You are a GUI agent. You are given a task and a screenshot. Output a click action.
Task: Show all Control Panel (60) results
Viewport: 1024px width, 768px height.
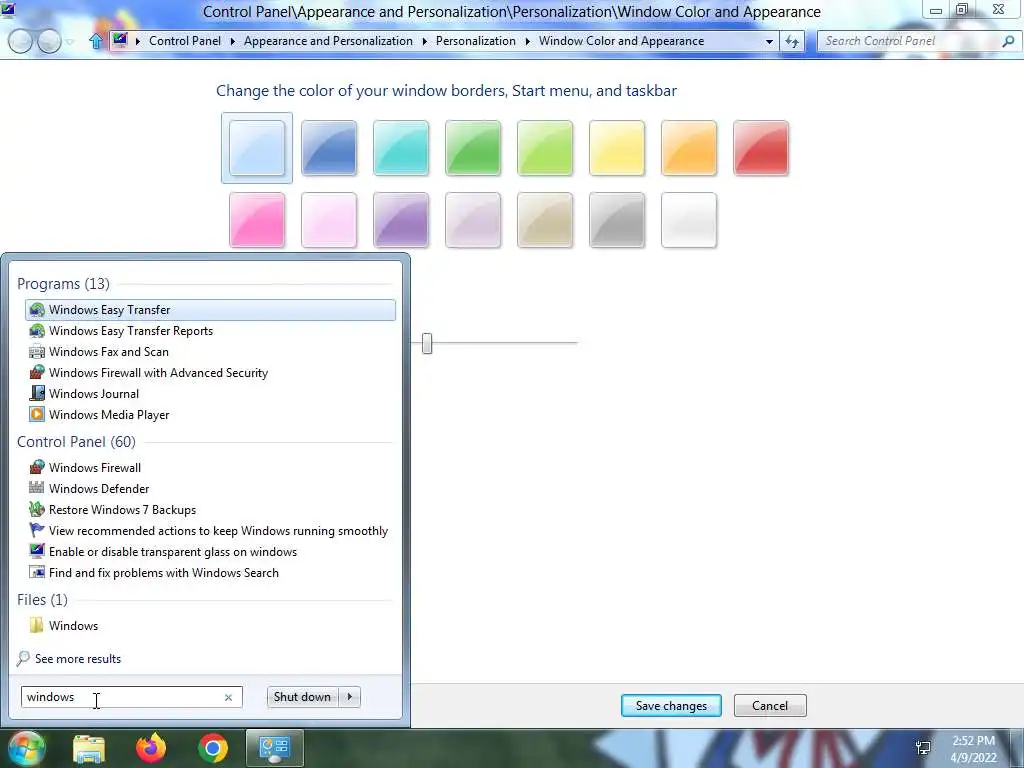pyautogui.click(x=76, y=441)
